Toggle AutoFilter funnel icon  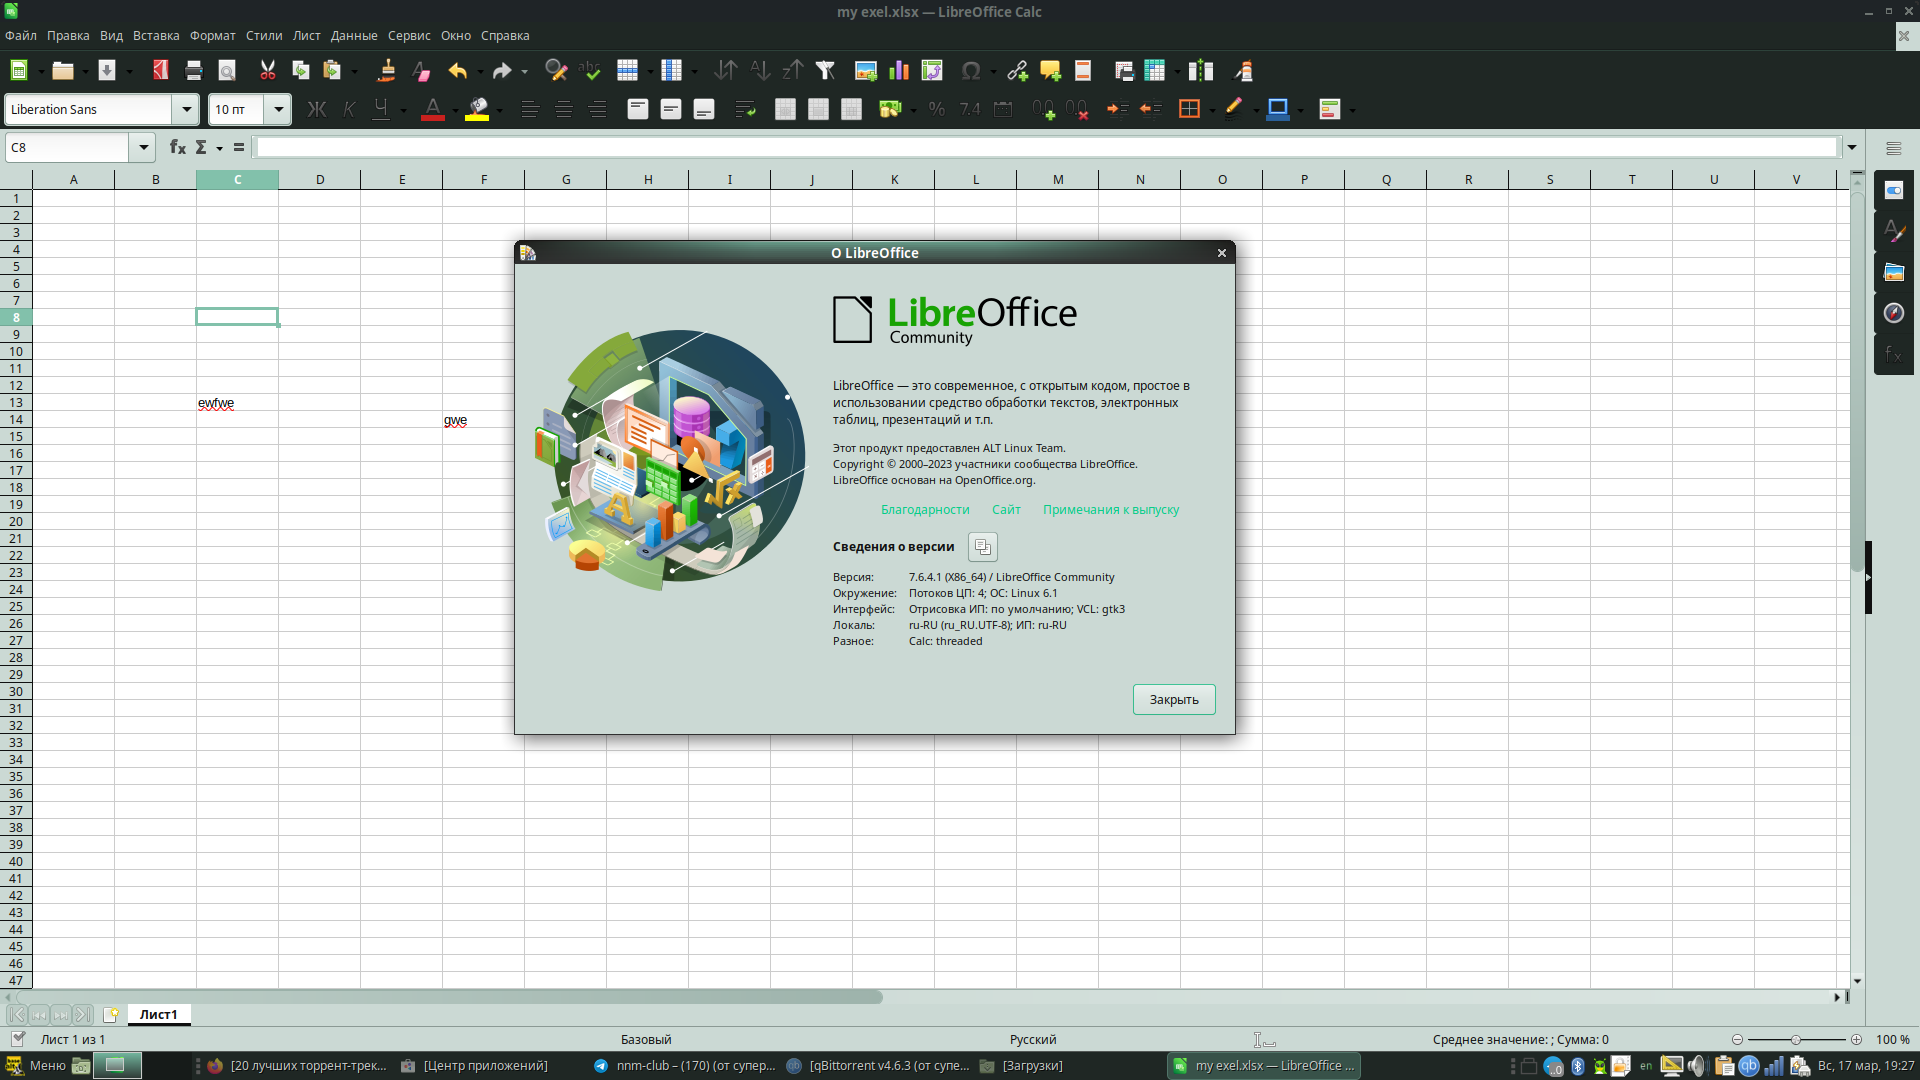(826, 70)
